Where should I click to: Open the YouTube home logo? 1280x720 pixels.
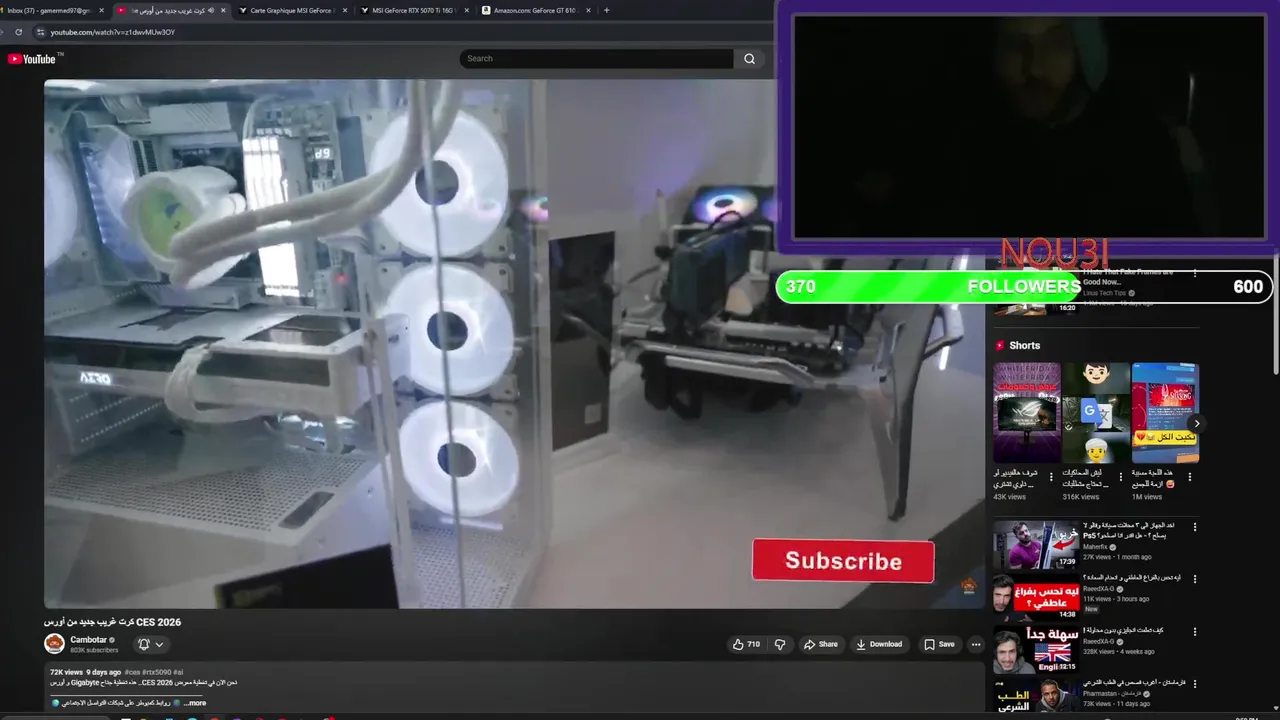pos(34,59)
